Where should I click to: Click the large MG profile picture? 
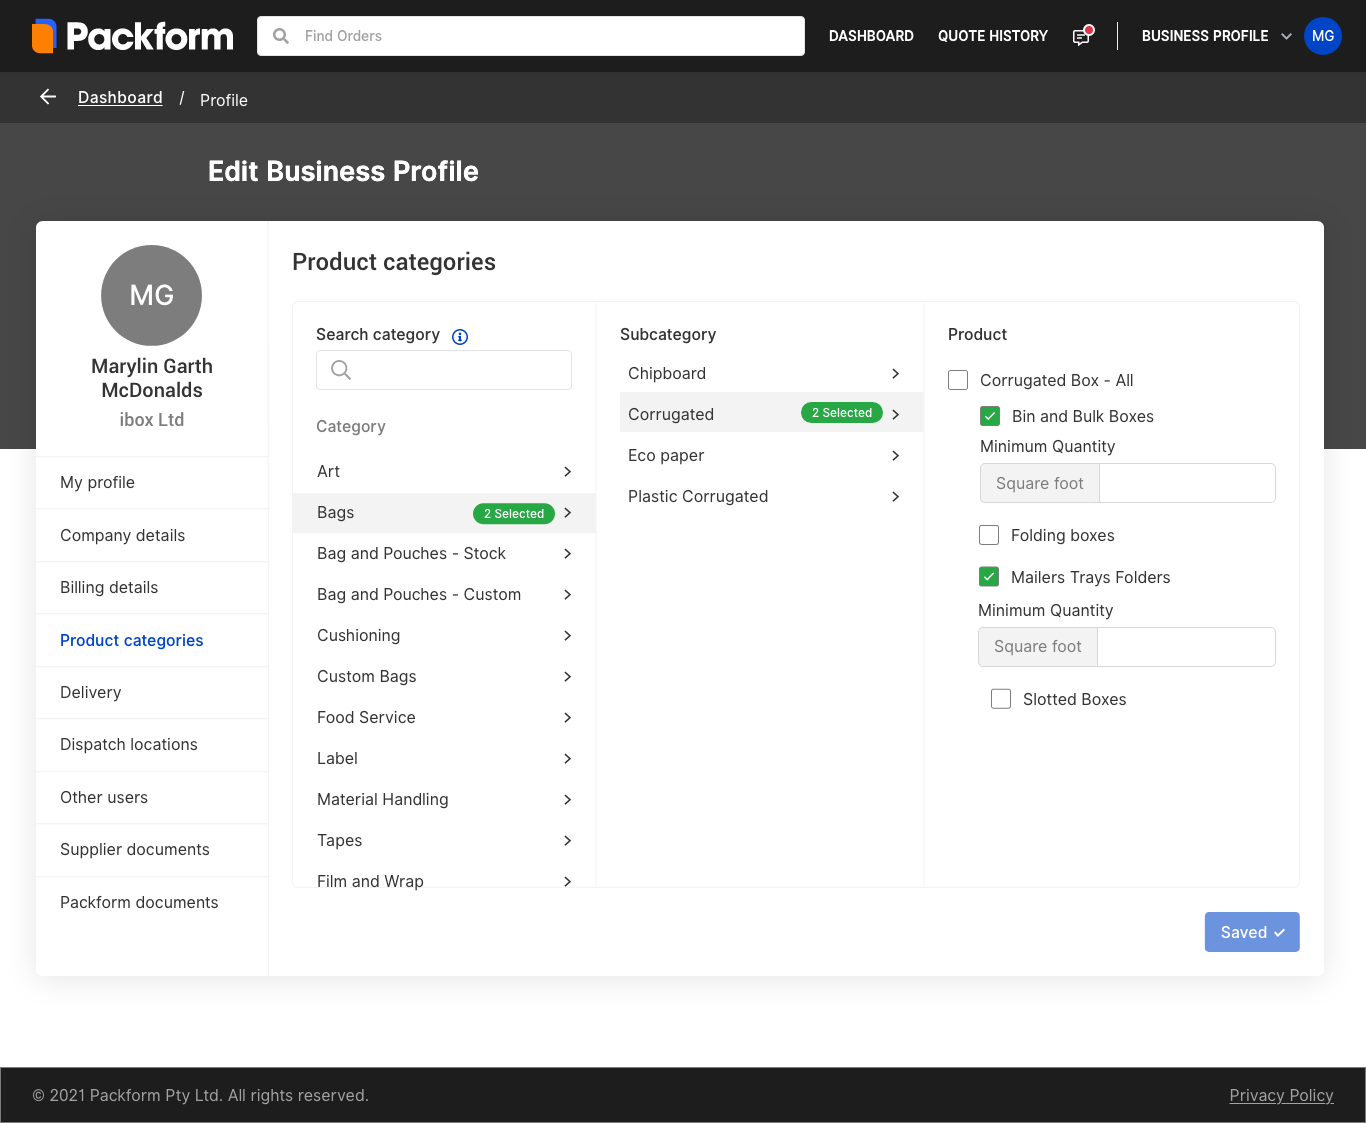point(152,295)
